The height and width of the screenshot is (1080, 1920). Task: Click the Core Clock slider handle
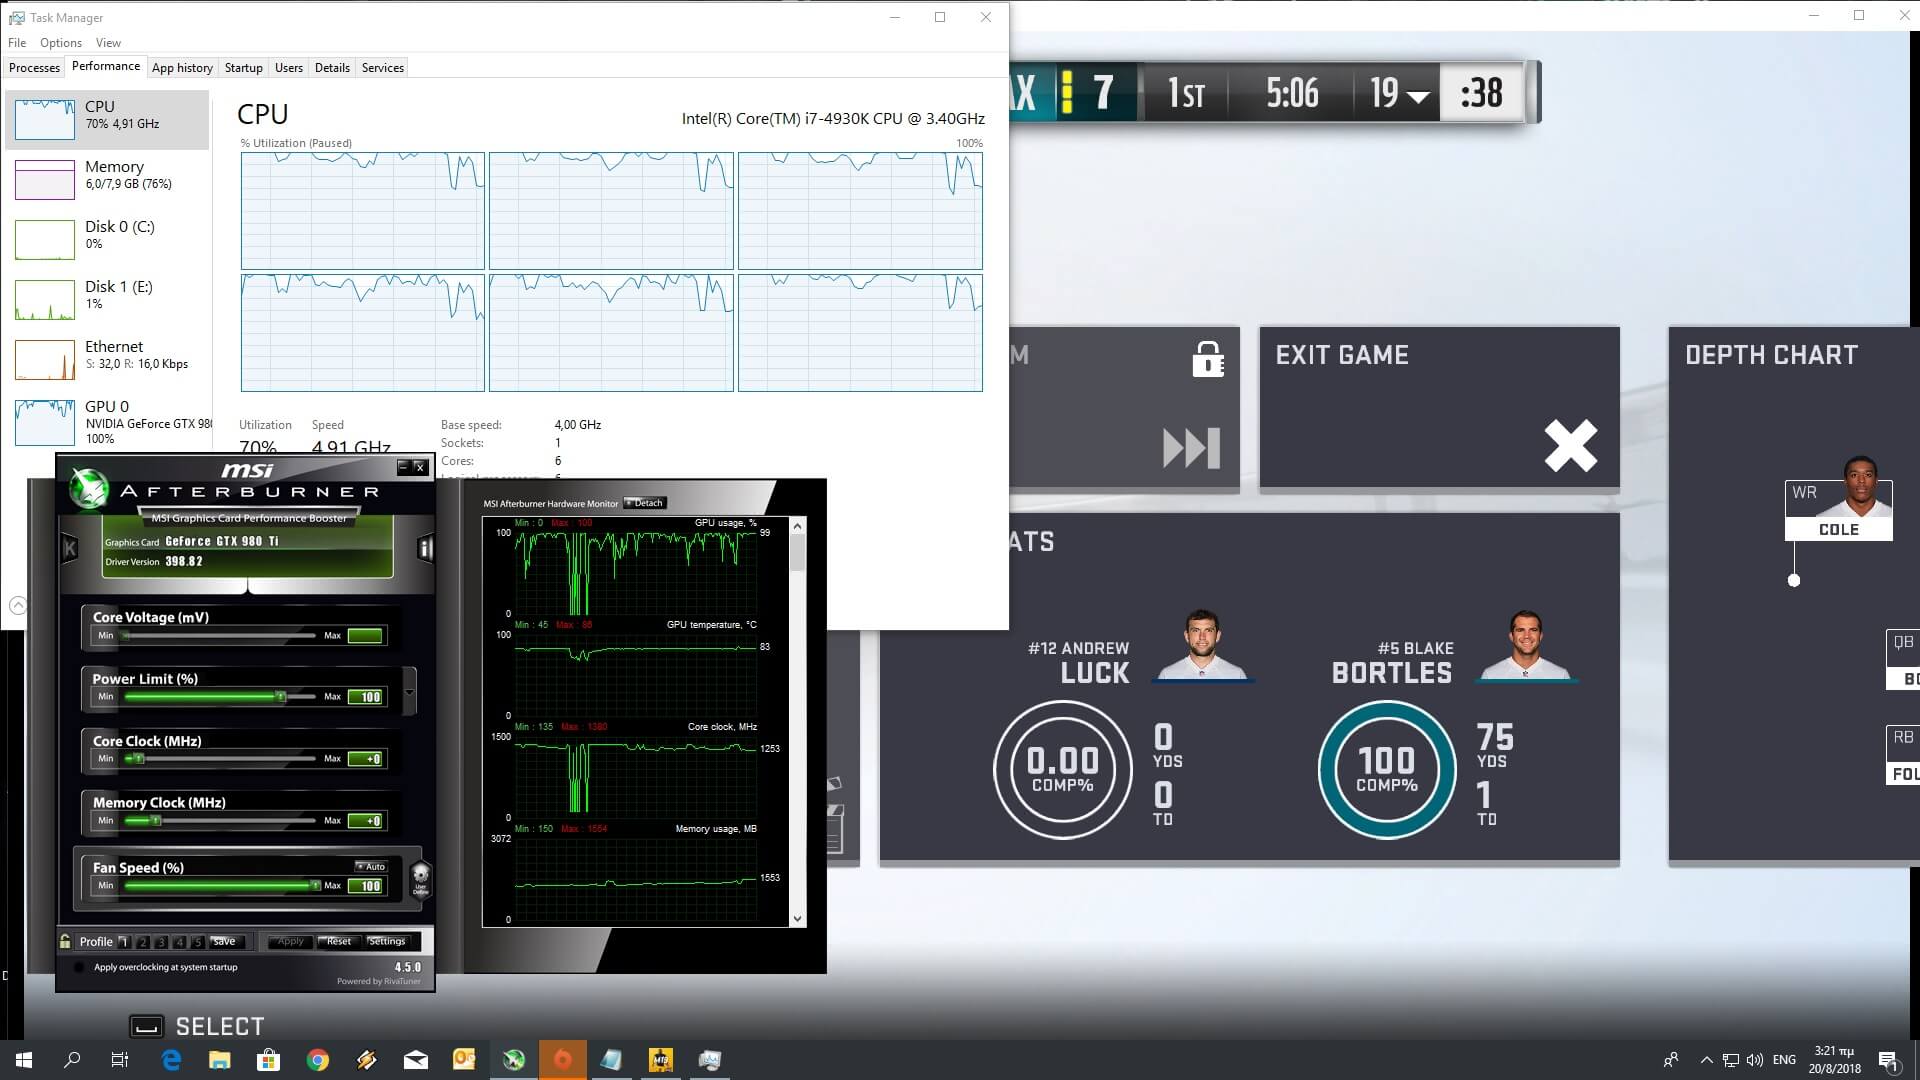point(139,759)
